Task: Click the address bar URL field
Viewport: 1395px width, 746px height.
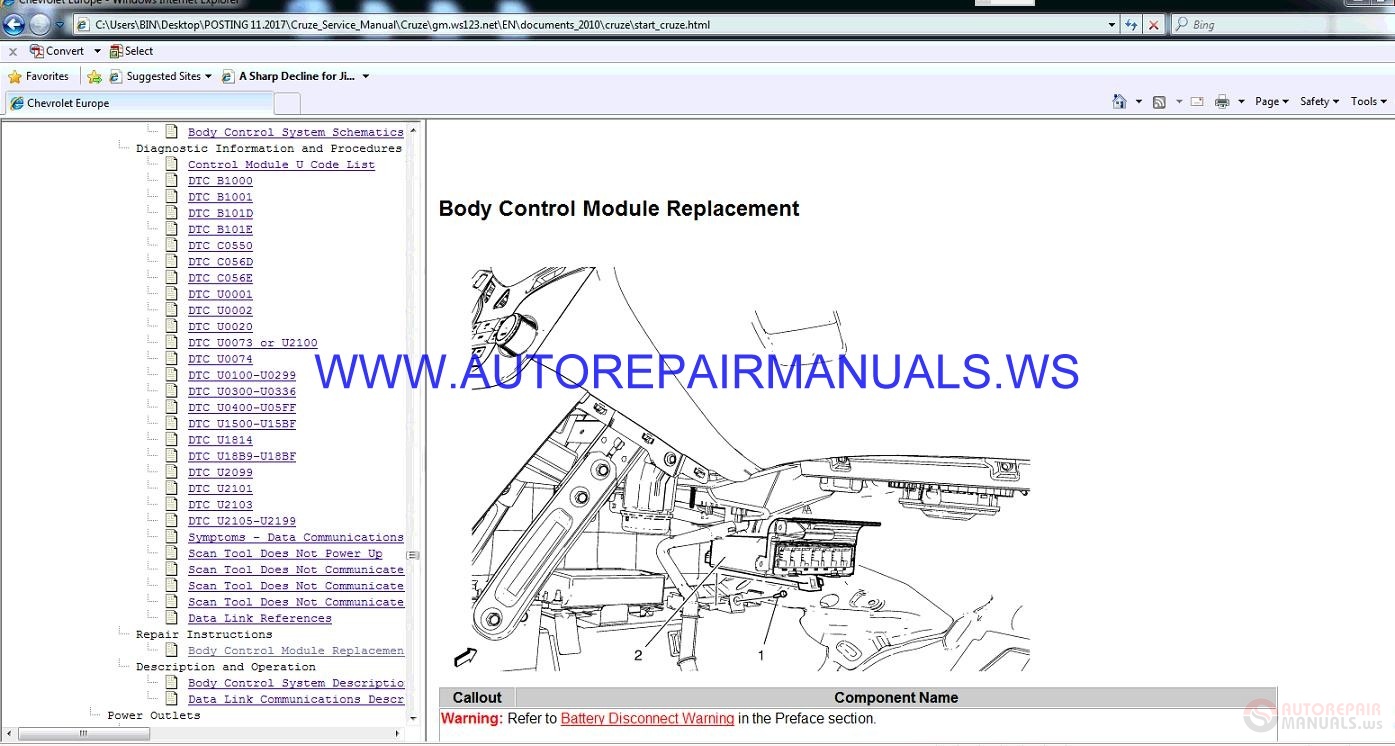Action: pyautogui.click(x=590, y=24)
